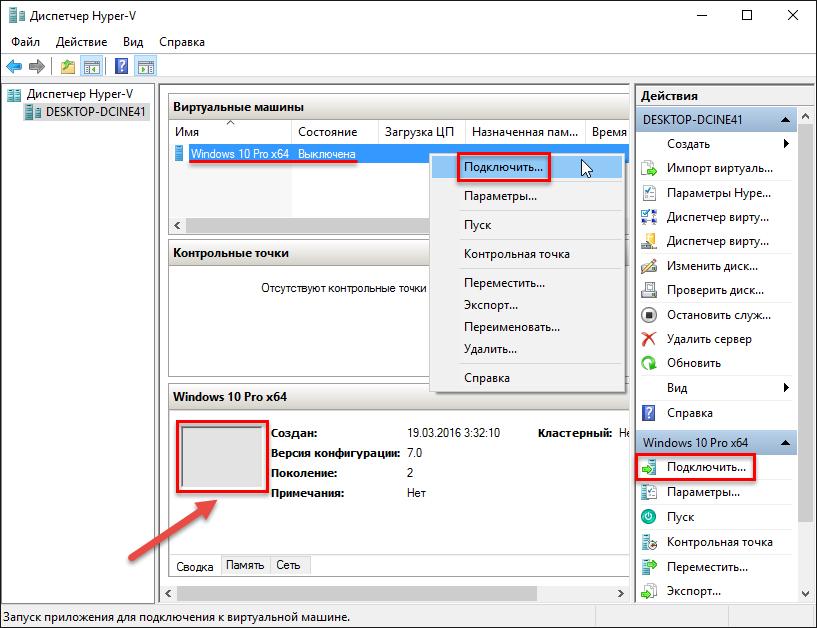Click the Help icon in Actions pane

[649, 413]
